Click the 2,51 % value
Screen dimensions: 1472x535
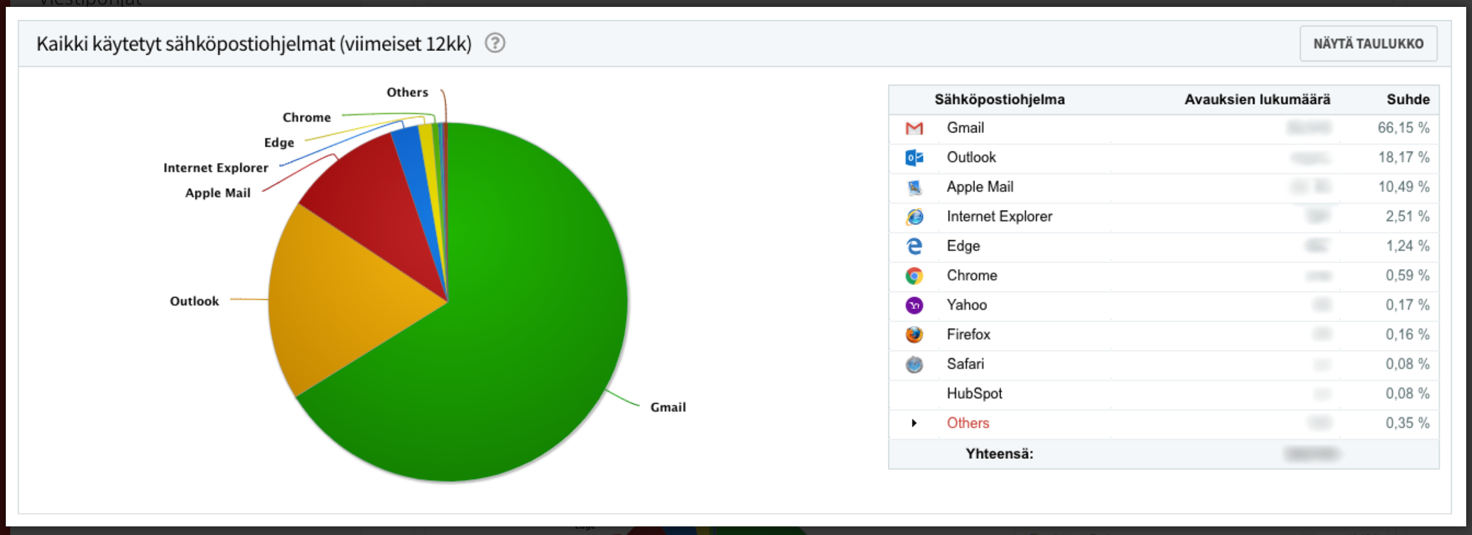[x=1407, y=216]
